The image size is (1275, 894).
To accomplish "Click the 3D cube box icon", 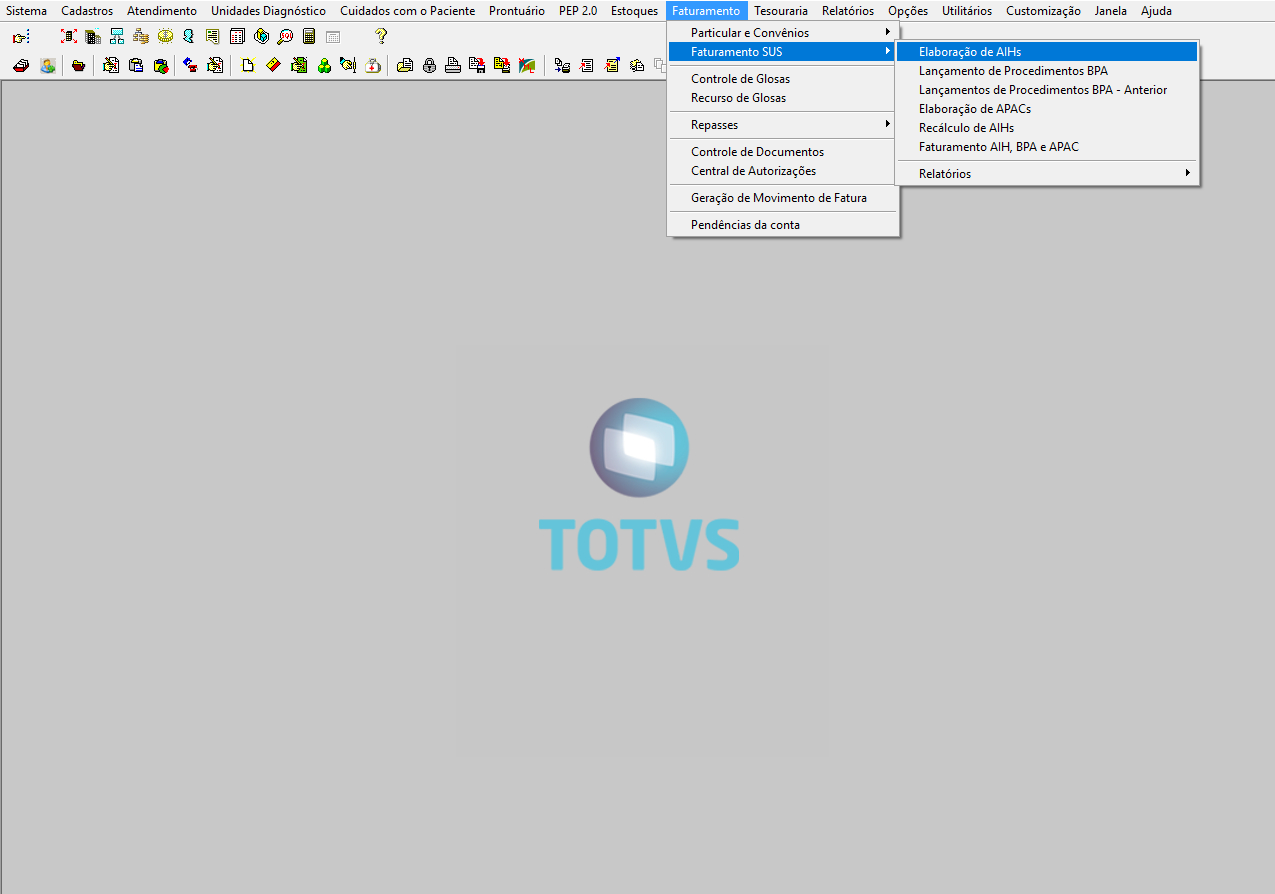I will pyautogui.click(x=261, y=37).
